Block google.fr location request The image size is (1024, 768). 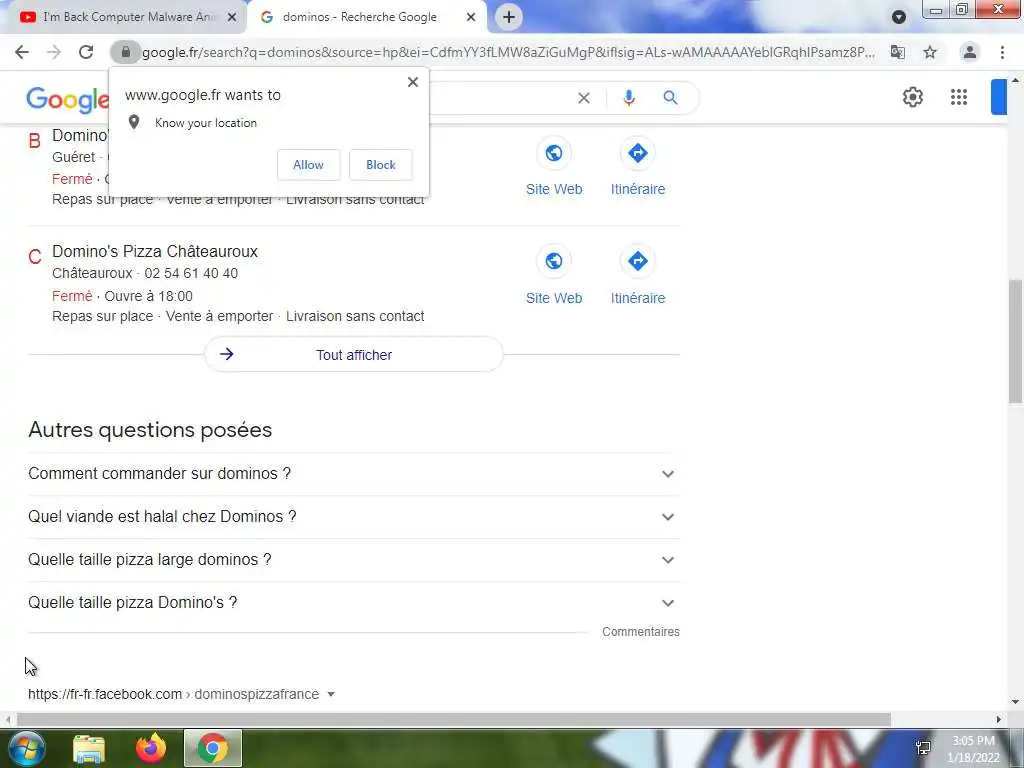pos(381,165)
